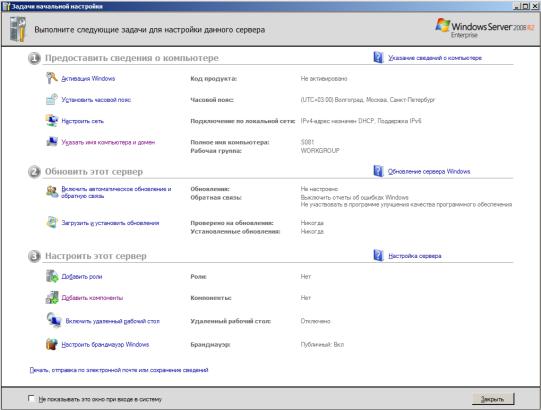This screenshot has height=410, width=541.
Task: Click Печать, отправка по электронной почте link
Action: point(119,370)
